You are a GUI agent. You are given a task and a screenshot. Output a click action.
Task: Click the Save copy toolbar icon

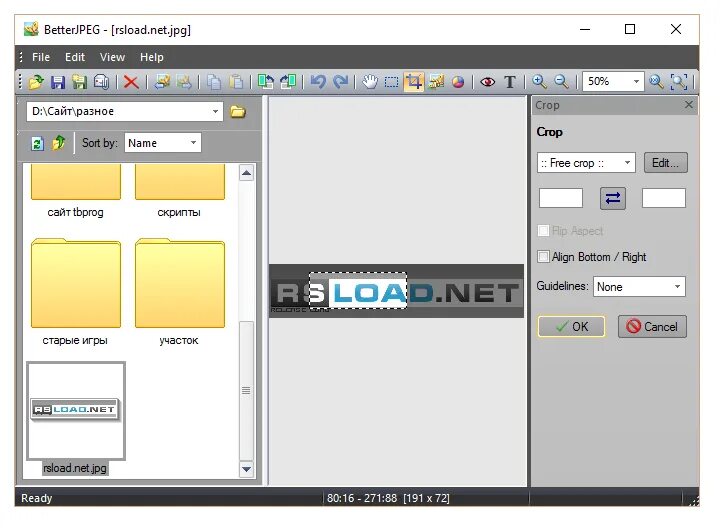101,82
